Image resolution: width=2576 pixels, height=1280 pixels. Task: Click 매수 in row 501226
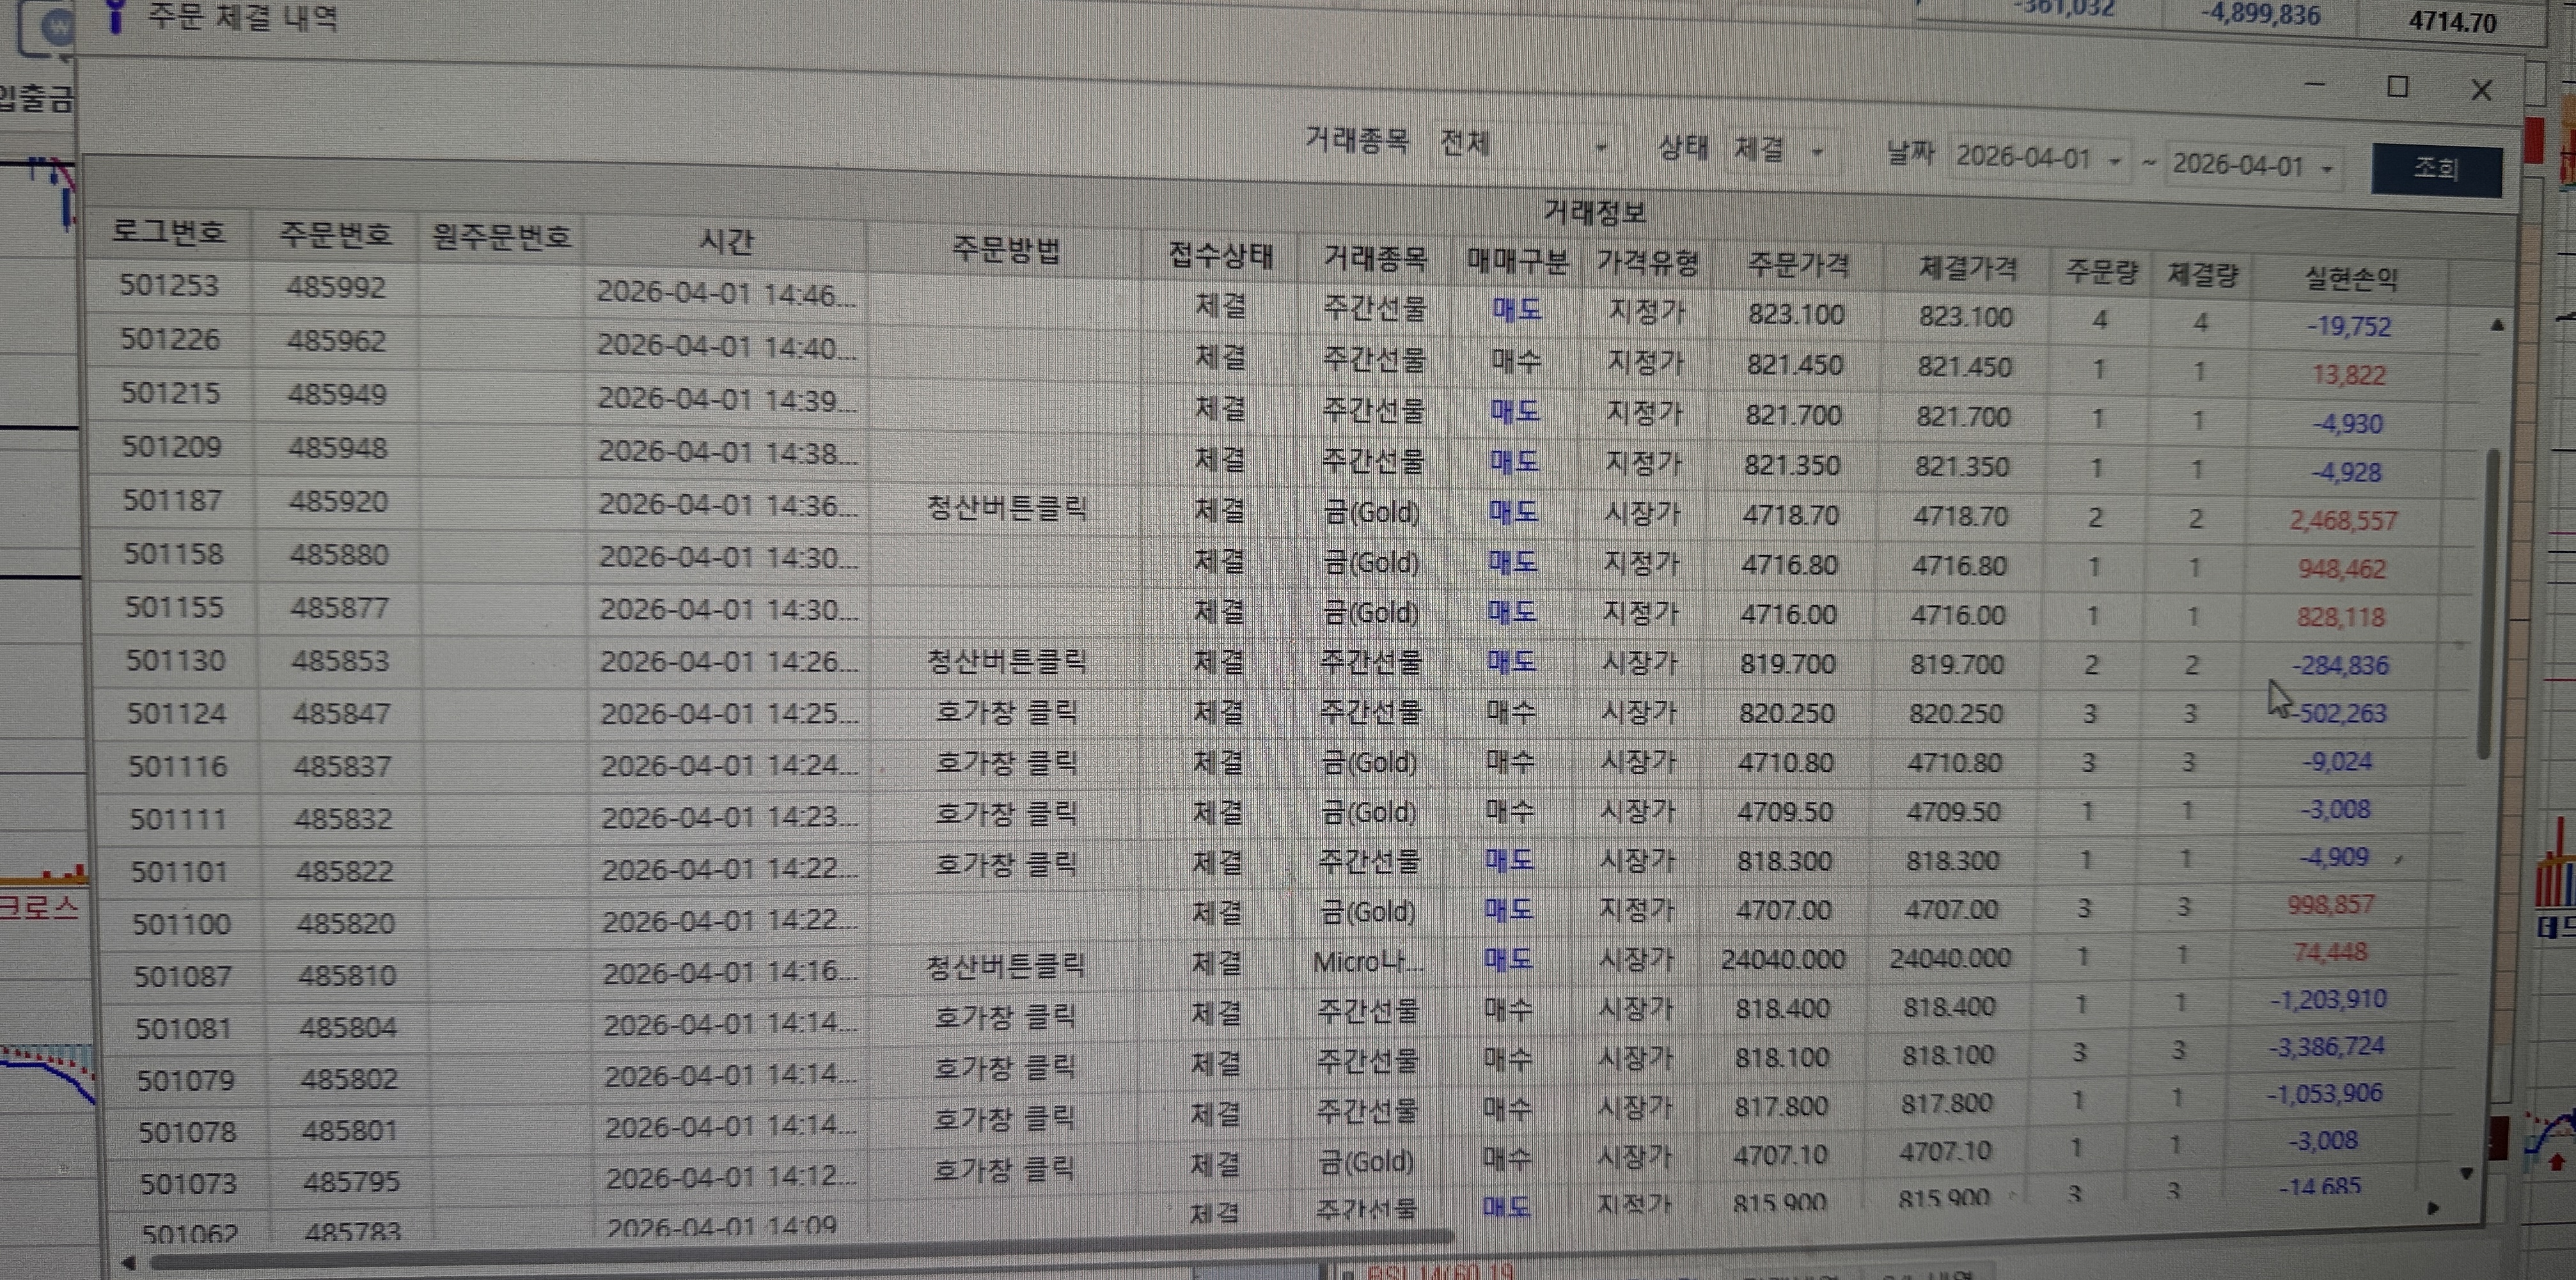click(1515, 361)
